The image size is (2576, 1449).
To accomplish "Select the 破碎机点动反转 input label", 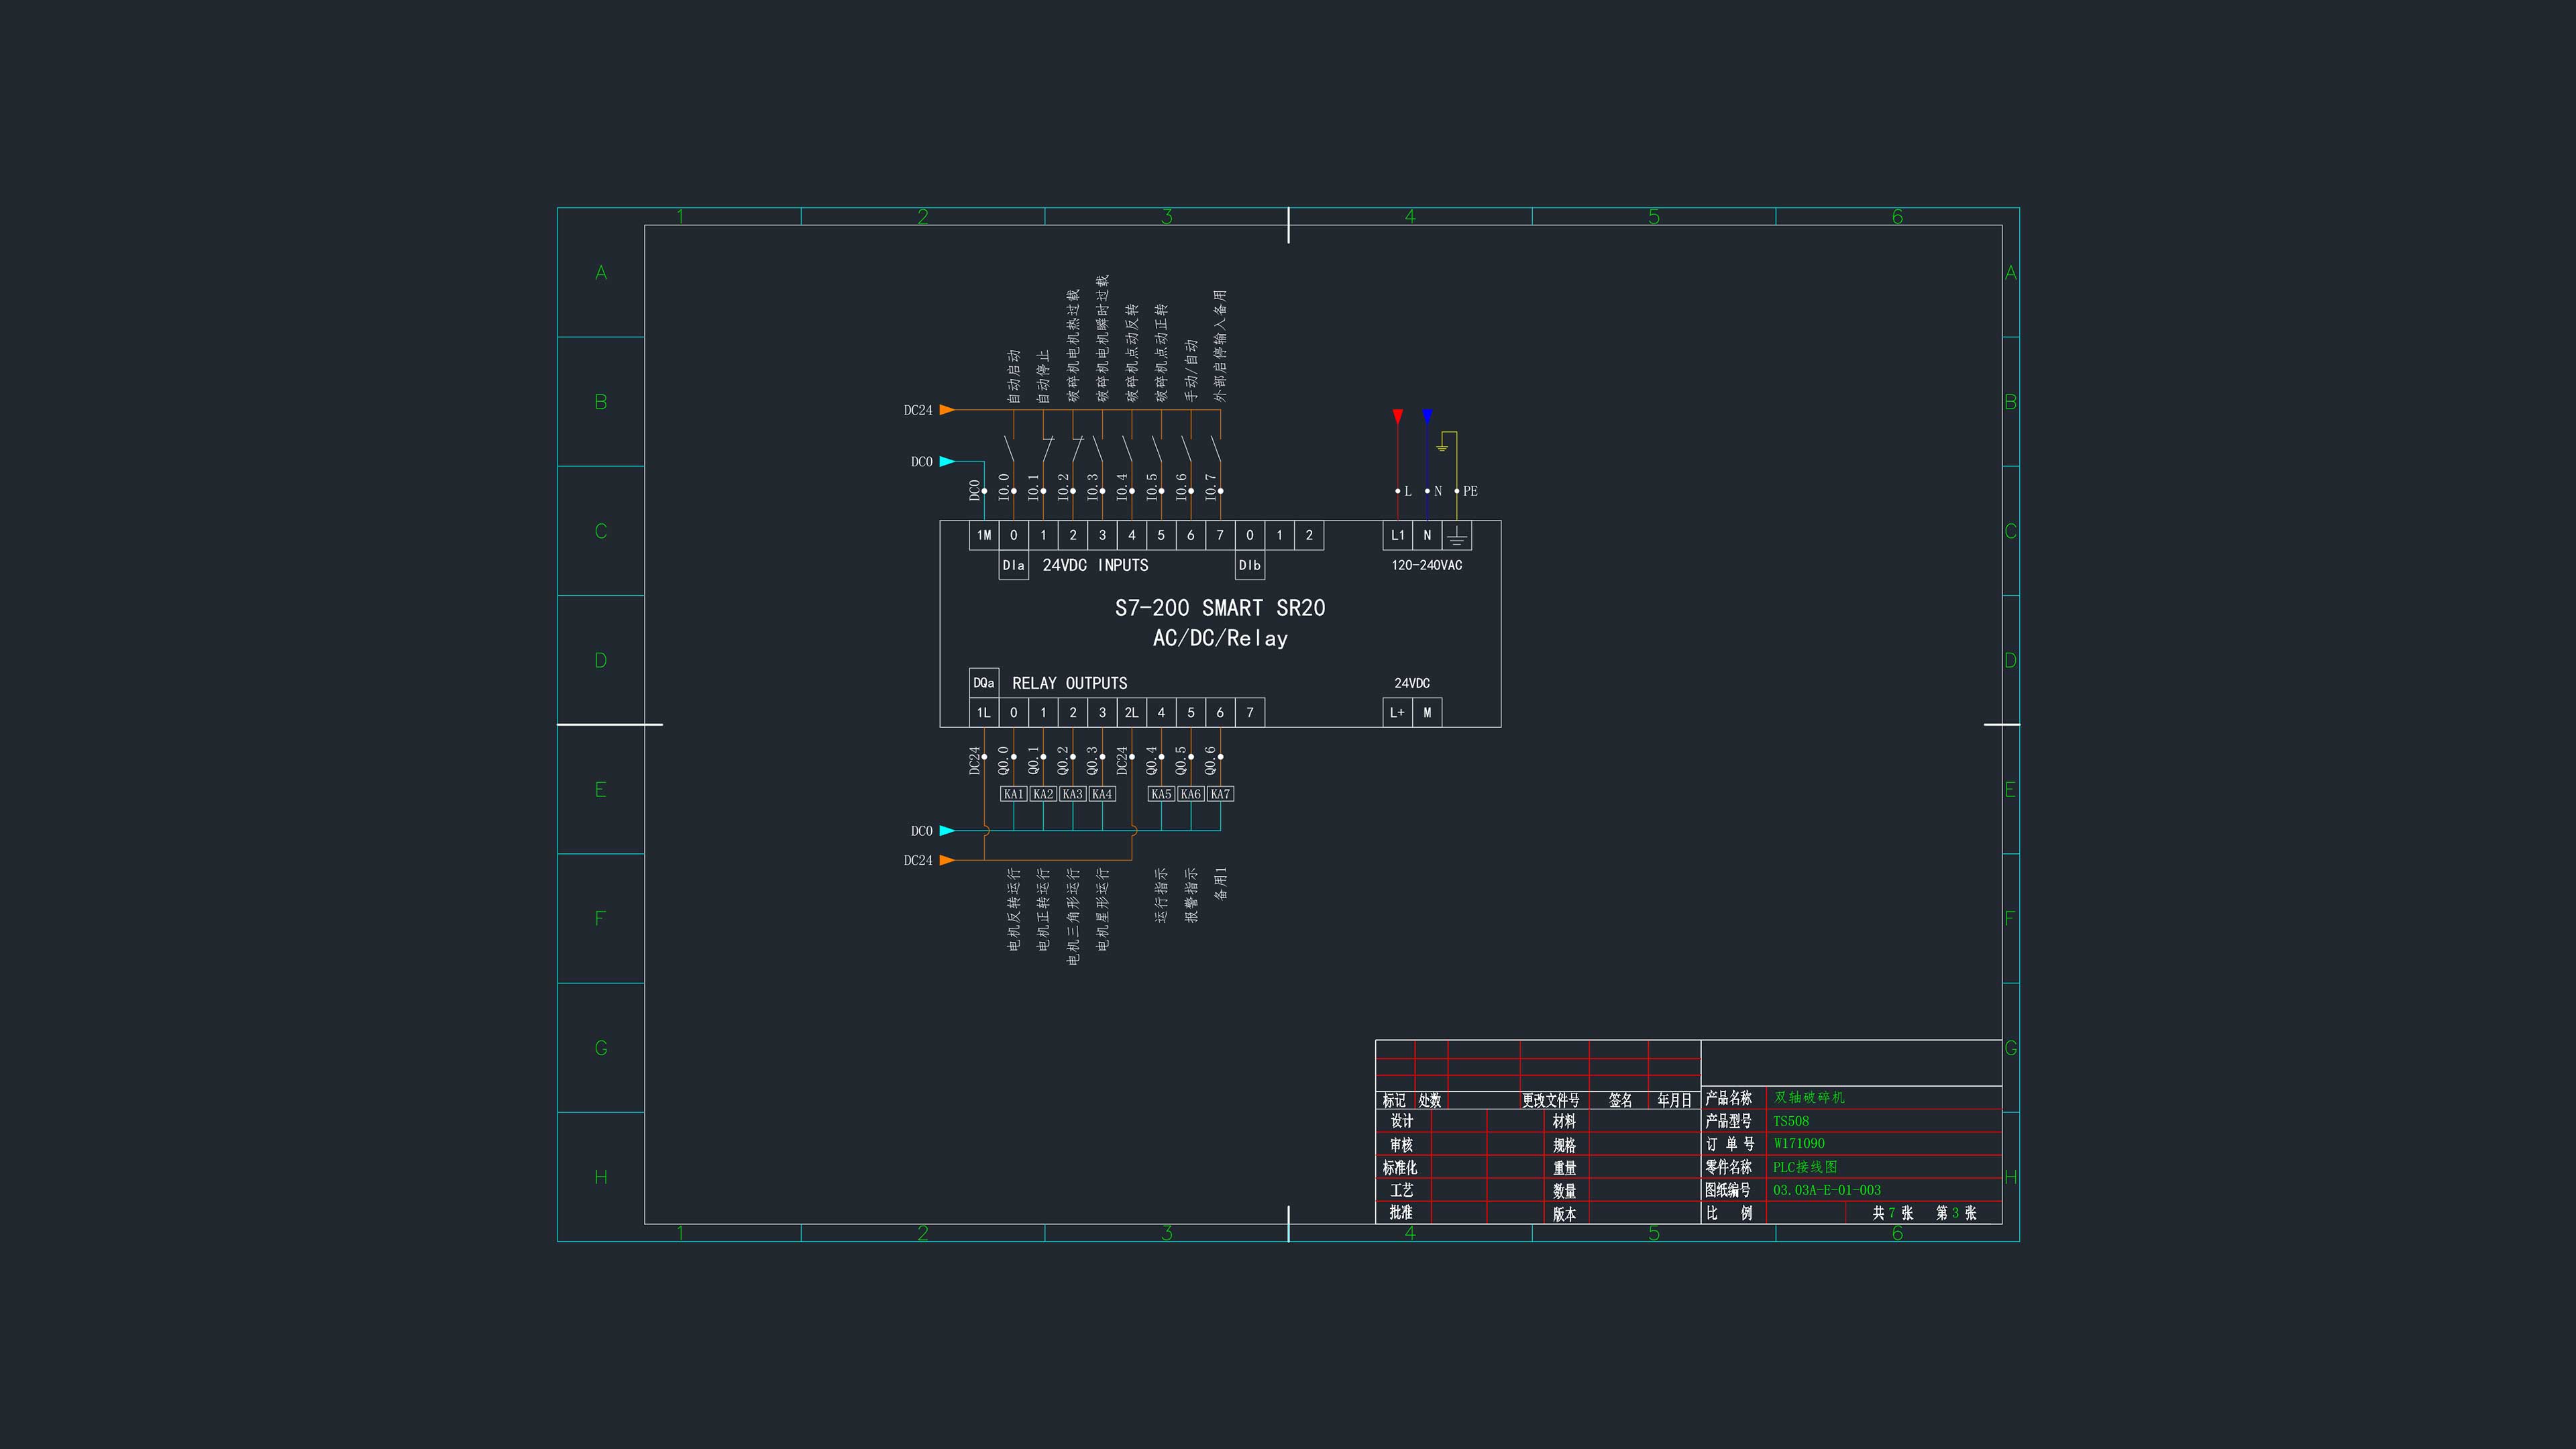I will [1132, 353].
